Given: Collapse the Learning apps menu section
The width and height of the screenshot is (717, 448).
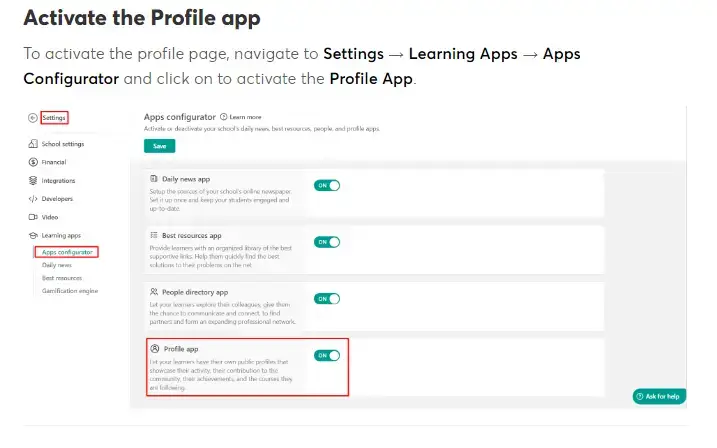Looking at the screenshot, I should pos(61,235).
